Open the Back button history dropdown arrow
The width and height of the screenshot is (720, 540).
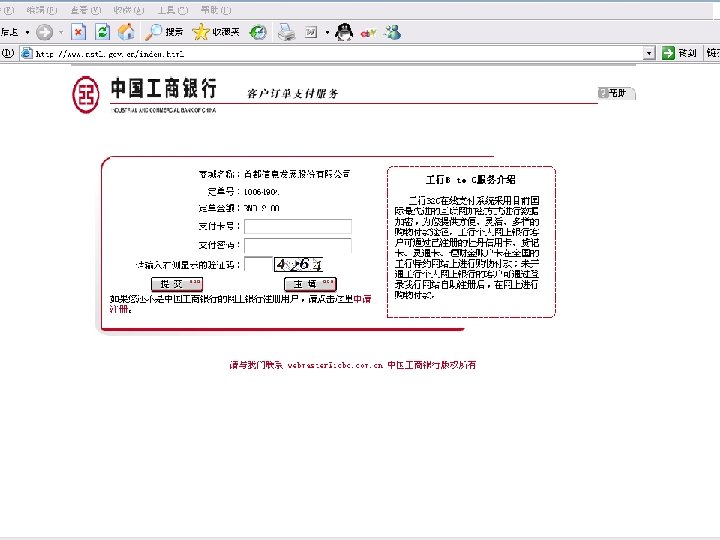[x=27, y=32]
